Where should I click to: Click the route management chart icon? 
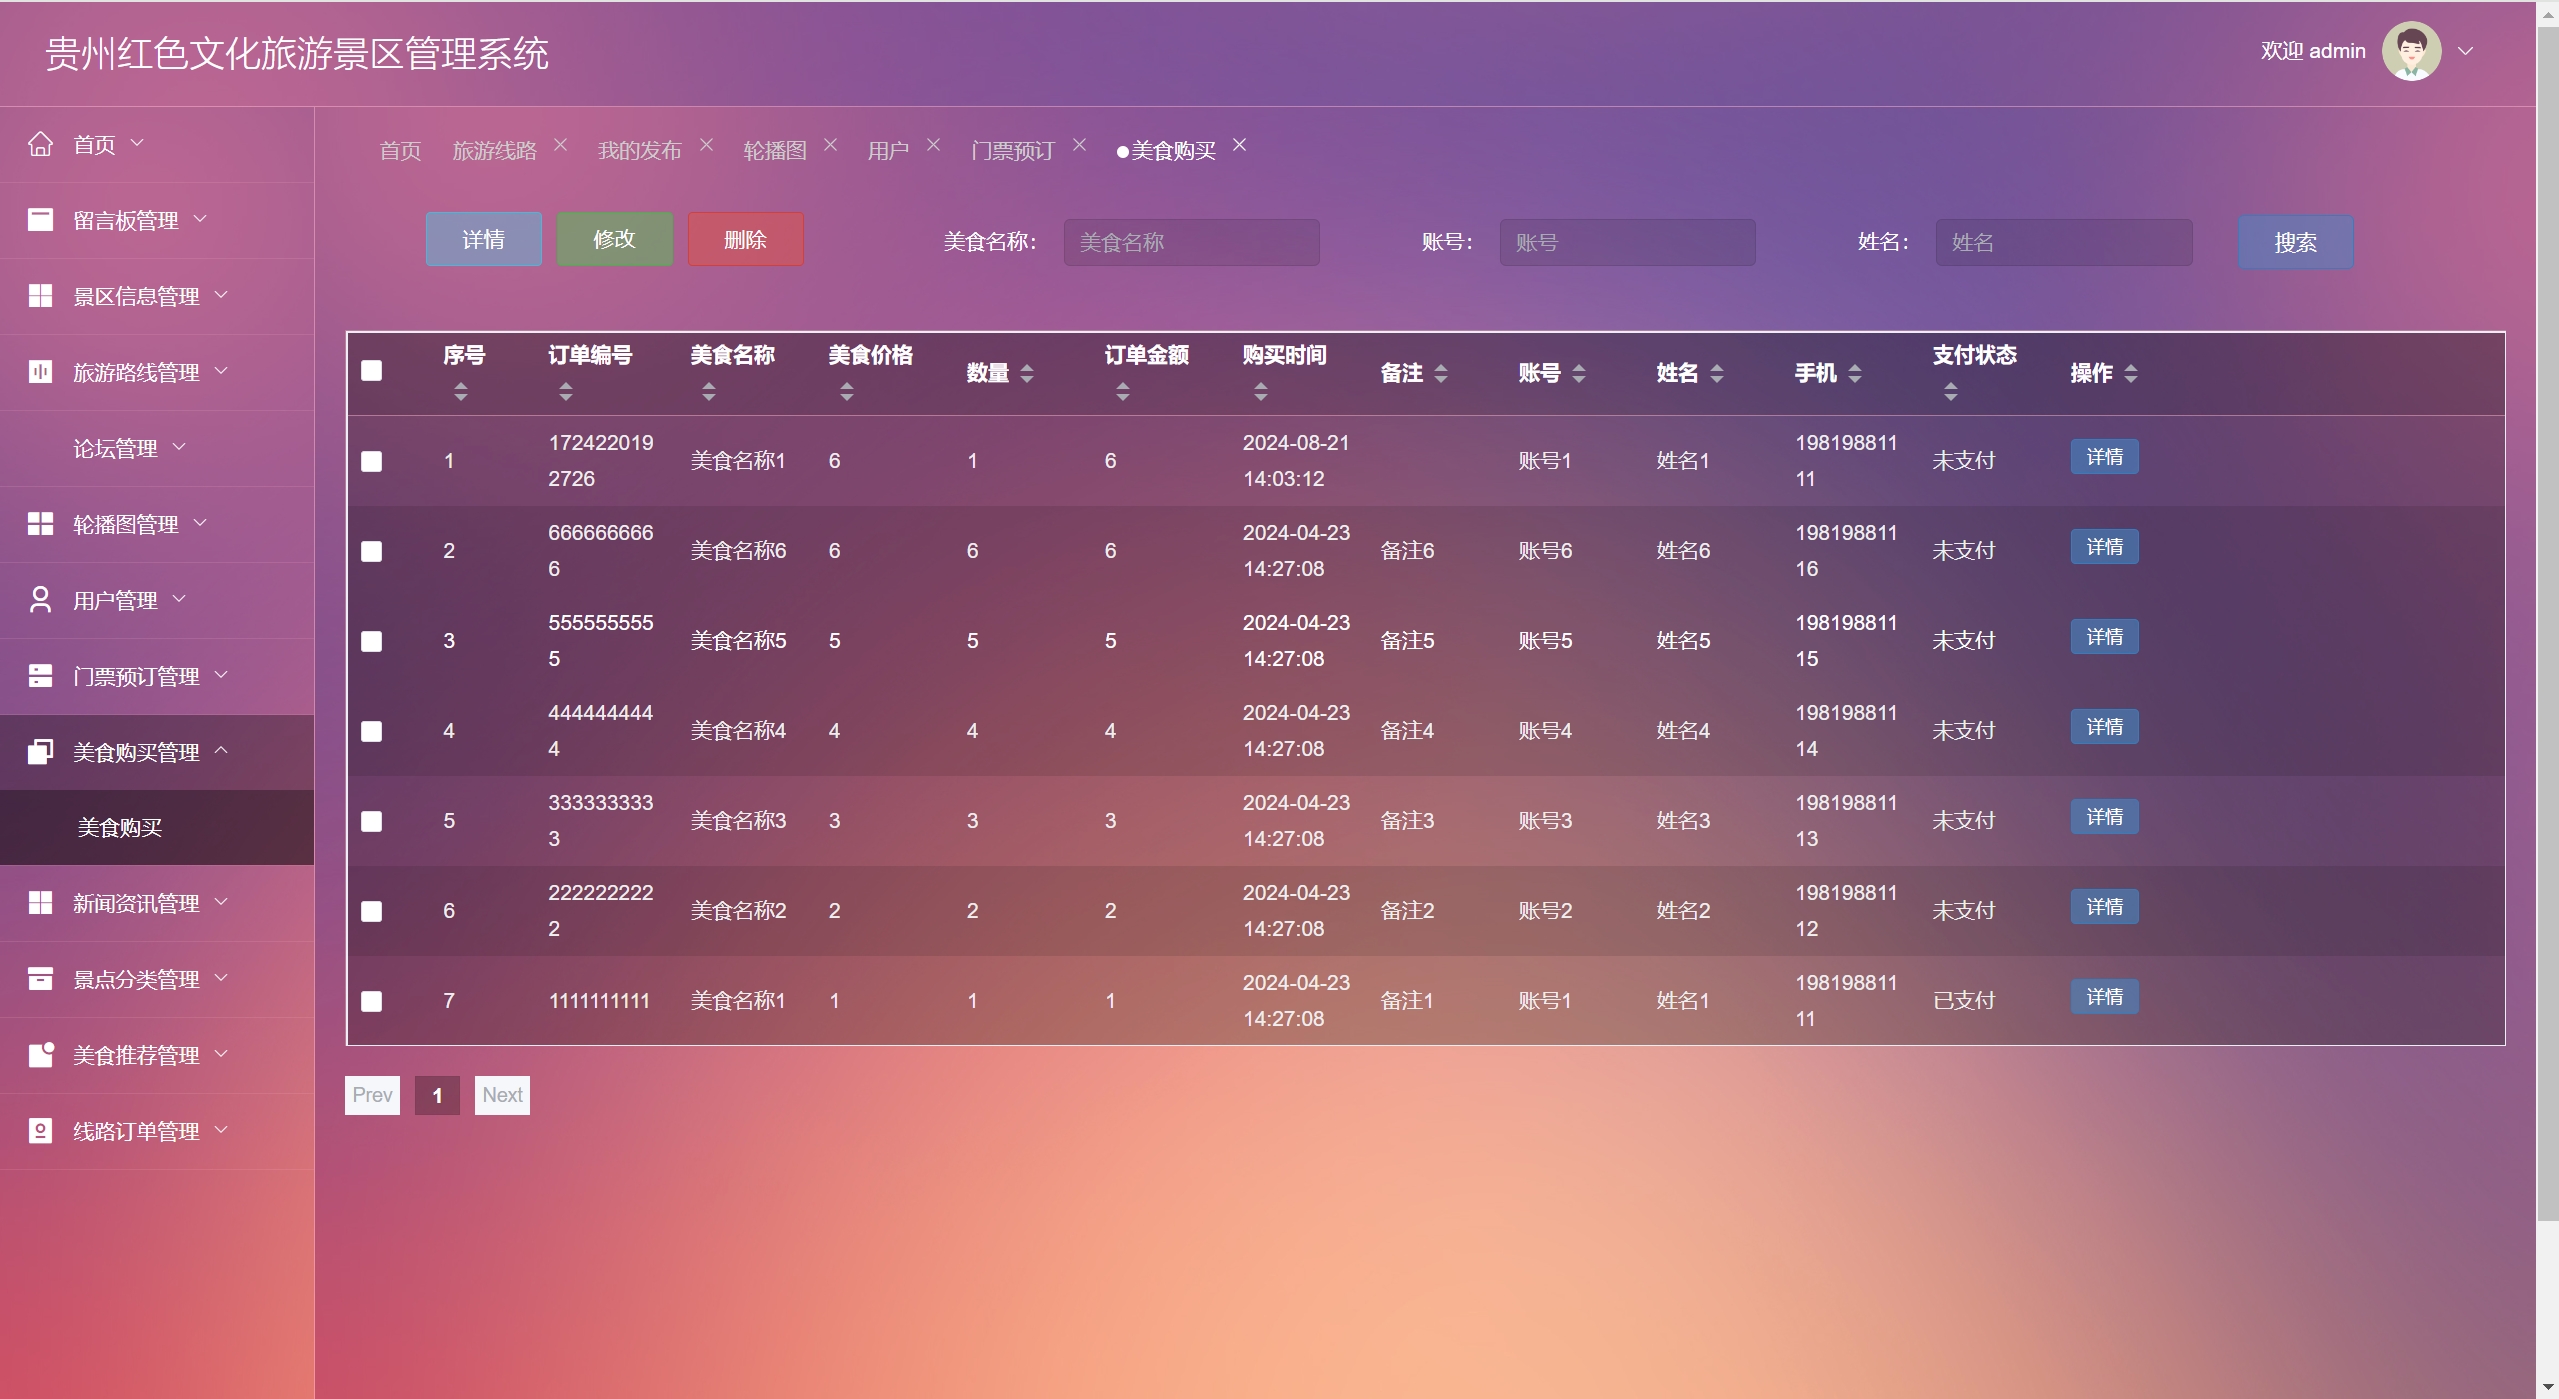(x=40, y=372)
